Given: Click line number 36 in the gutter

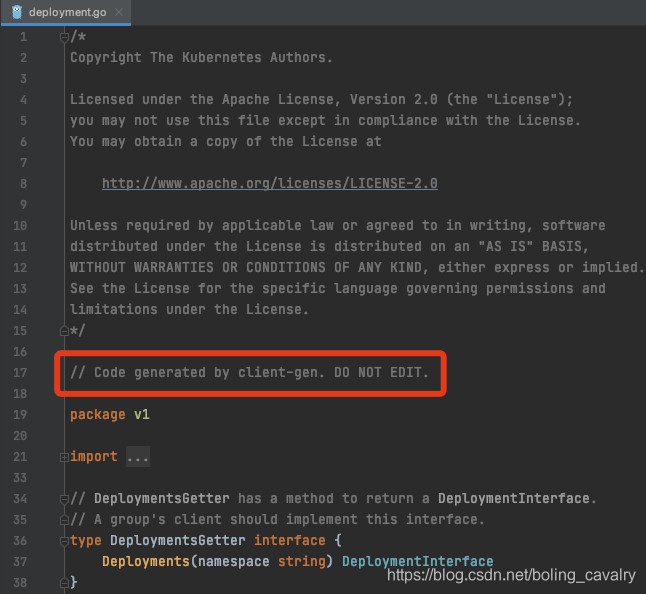Looking at the screenshot, I should [20, 541].
